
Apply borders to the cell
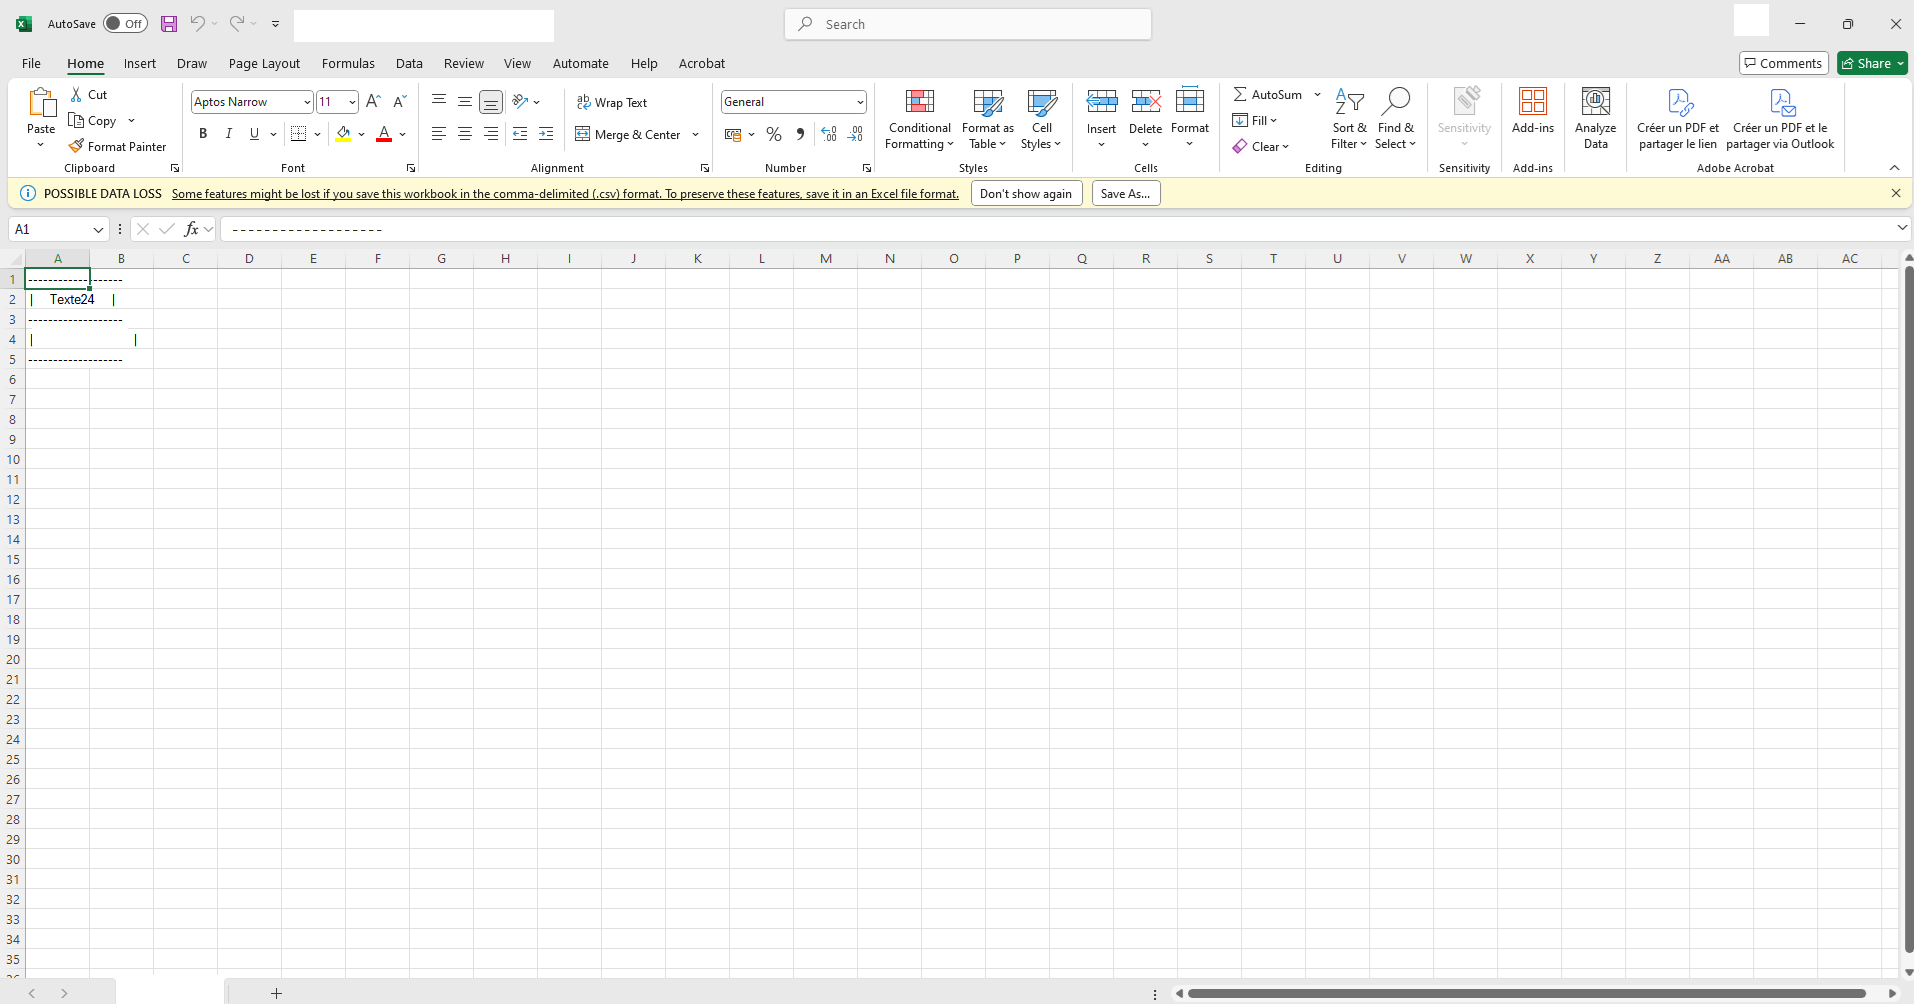point(298,133)
